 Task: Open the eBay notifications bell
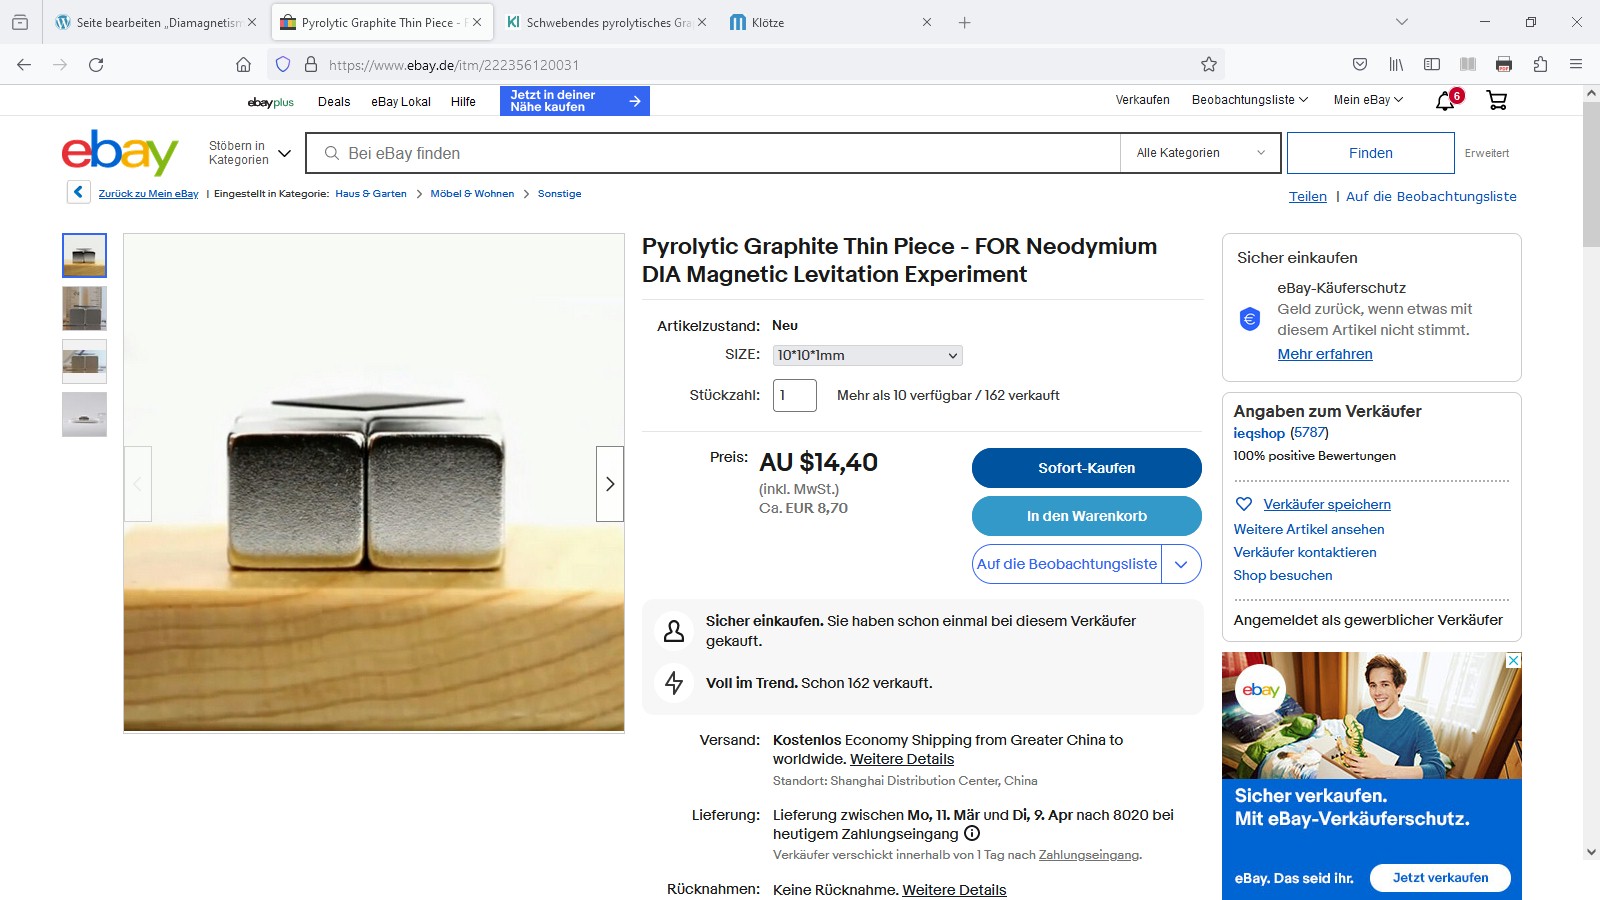(x=1445, y=100)
